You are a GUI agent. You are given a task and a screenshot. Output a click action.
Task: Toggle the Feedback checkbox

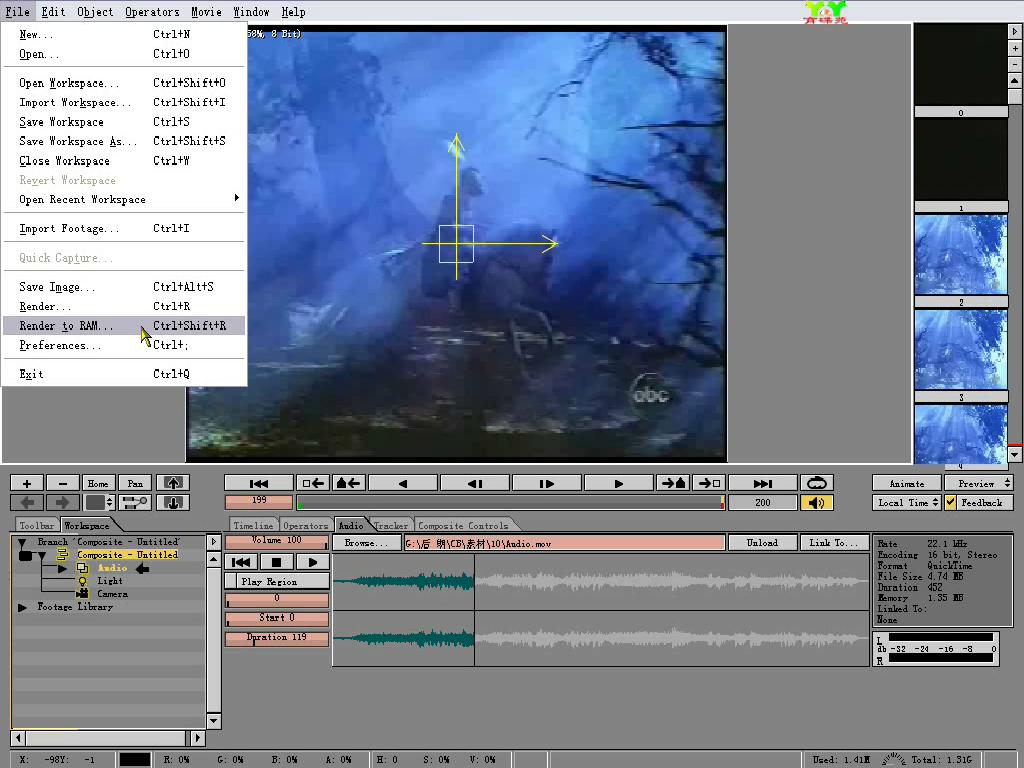point(950,502)
